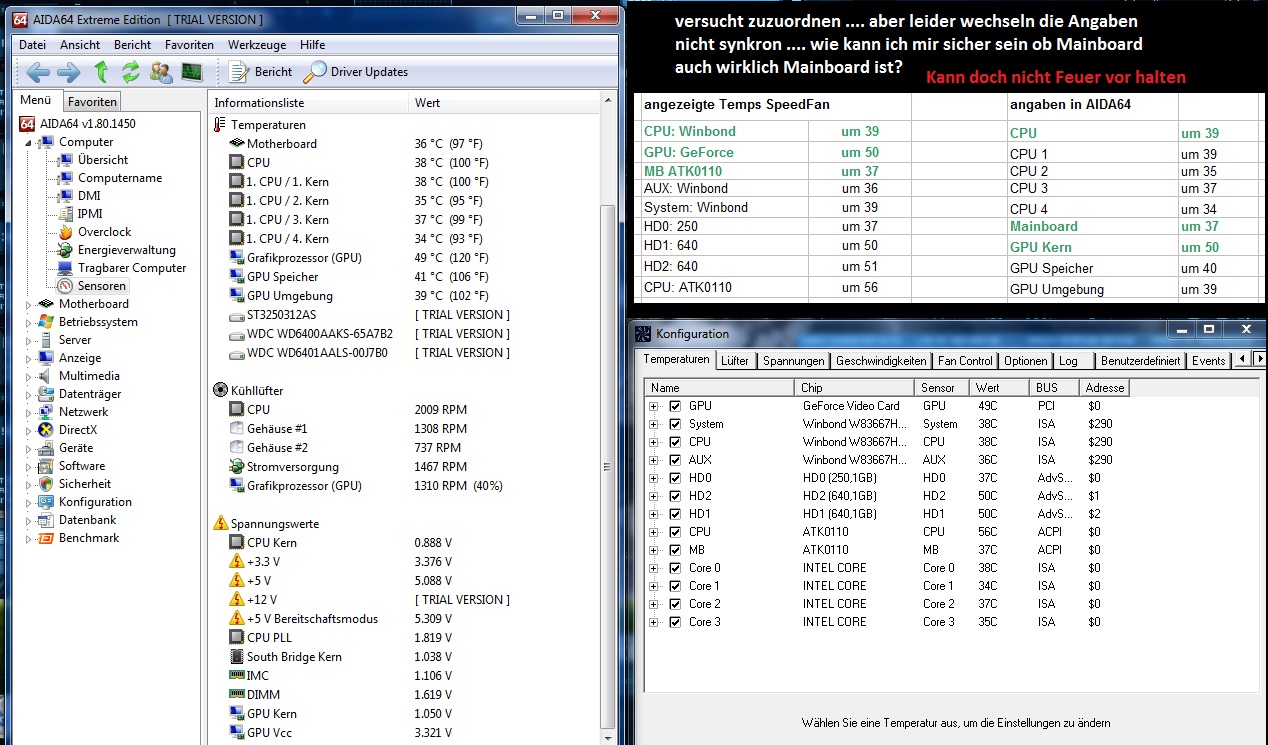Open Energieverwaltung in the tree
The width and height of the screenshot is (1268, 745).
(127, 250)
